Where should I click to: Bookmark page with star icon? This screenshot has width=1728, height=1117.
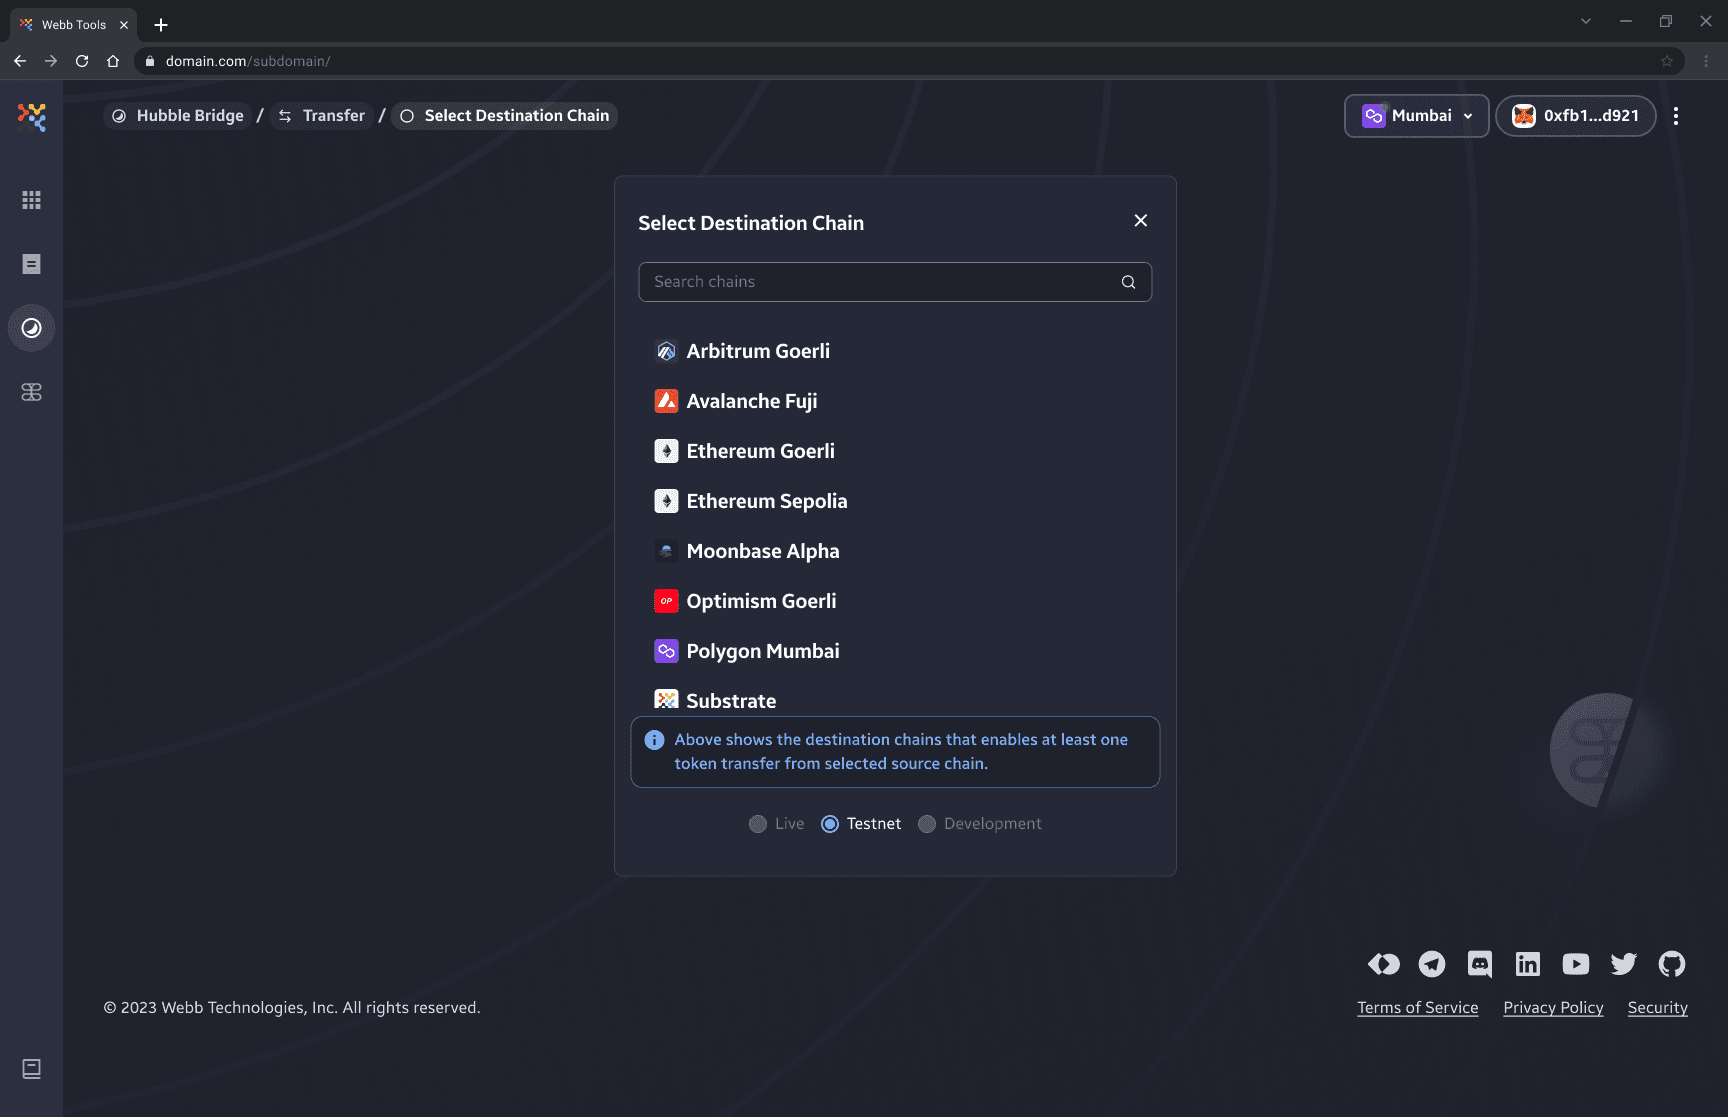(1667, 61)
